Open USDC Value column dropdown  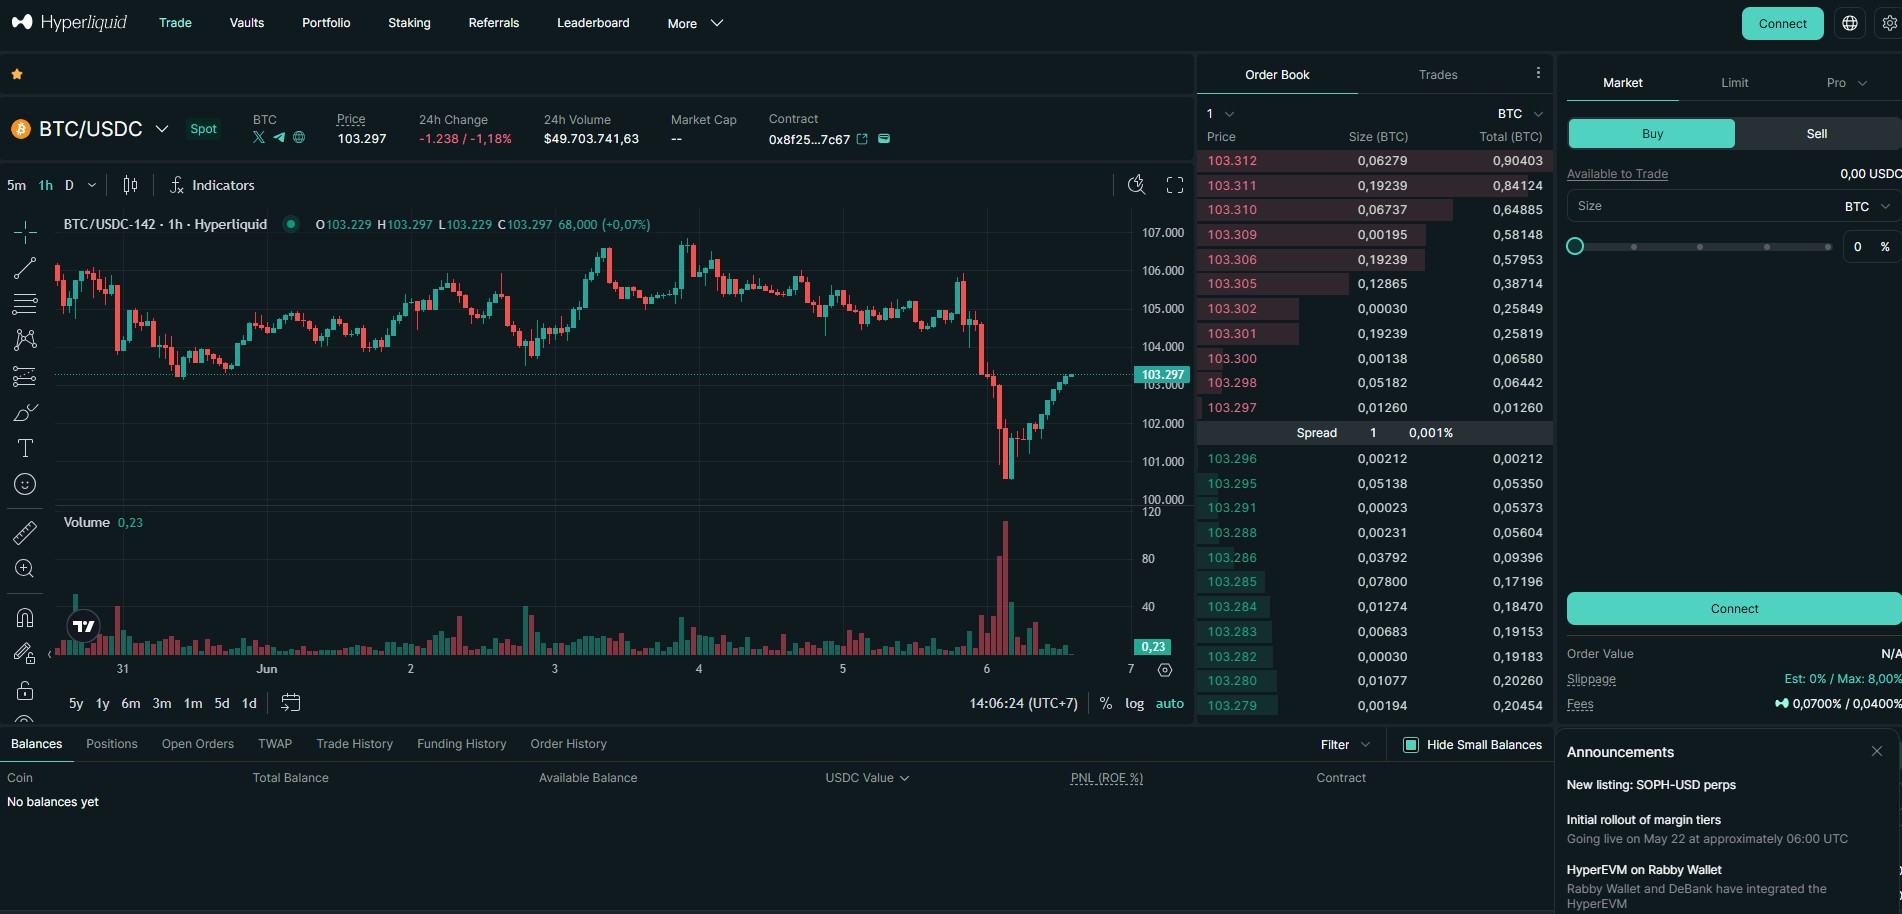click(x=867, y=778)
